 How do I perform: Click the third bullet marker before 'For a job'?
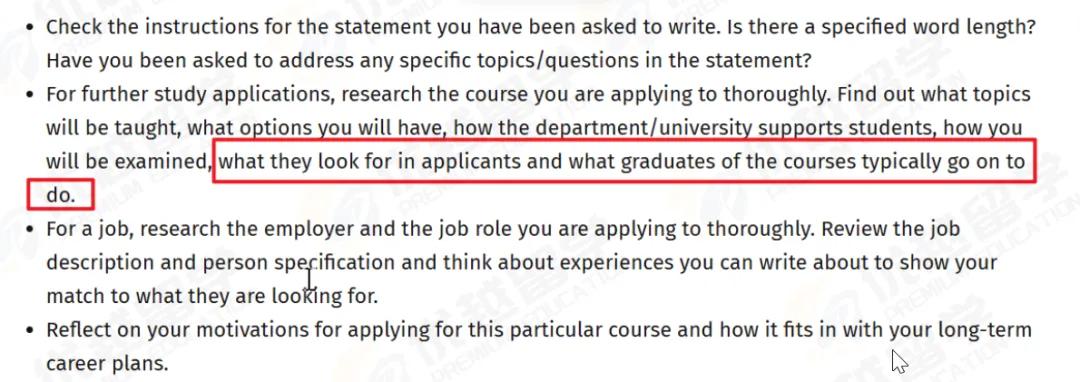[29, 230]
